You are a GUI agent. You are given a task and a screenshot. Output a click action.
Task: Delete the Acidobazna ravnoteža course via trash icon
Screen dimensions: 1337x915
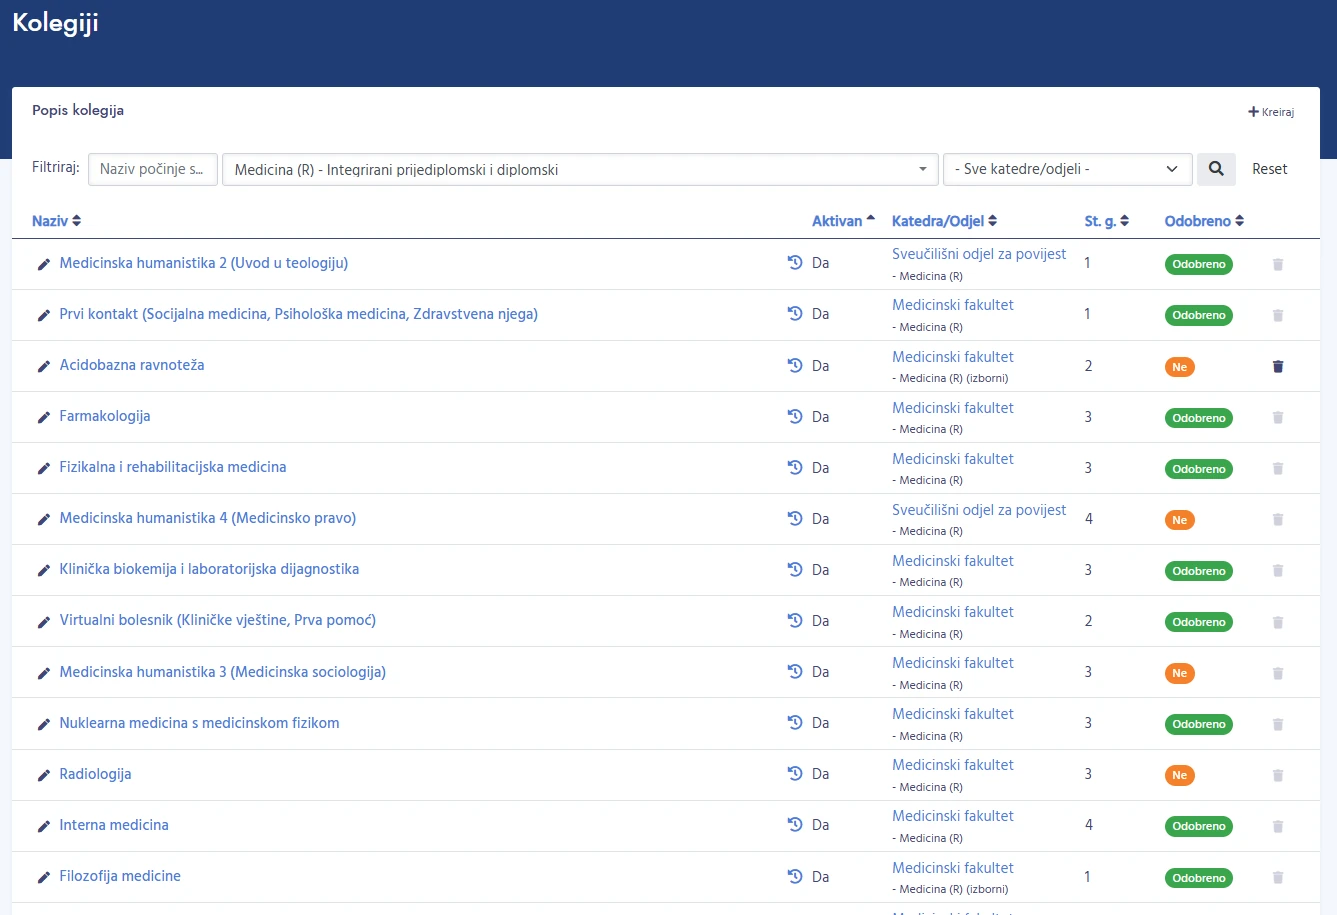tap(1277, 366)
